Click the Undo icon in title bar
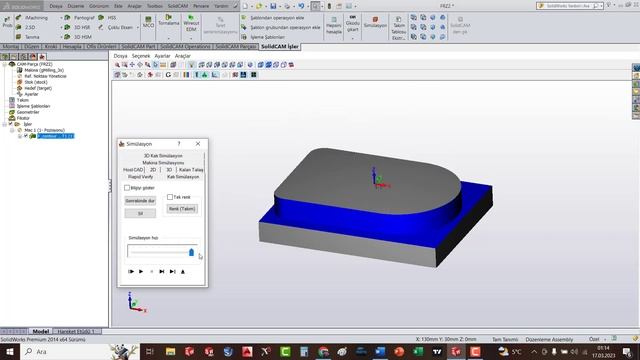 pyautogui.click(x=301, y=6)
